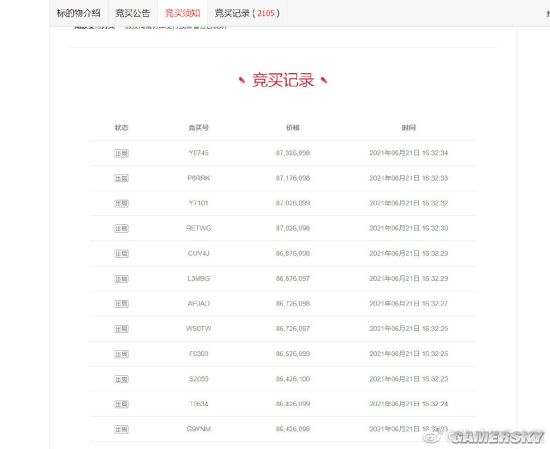Click the bid time in row WS0TW
The width and height of the screenshot is (550, 449).
(x=409, y=329)
